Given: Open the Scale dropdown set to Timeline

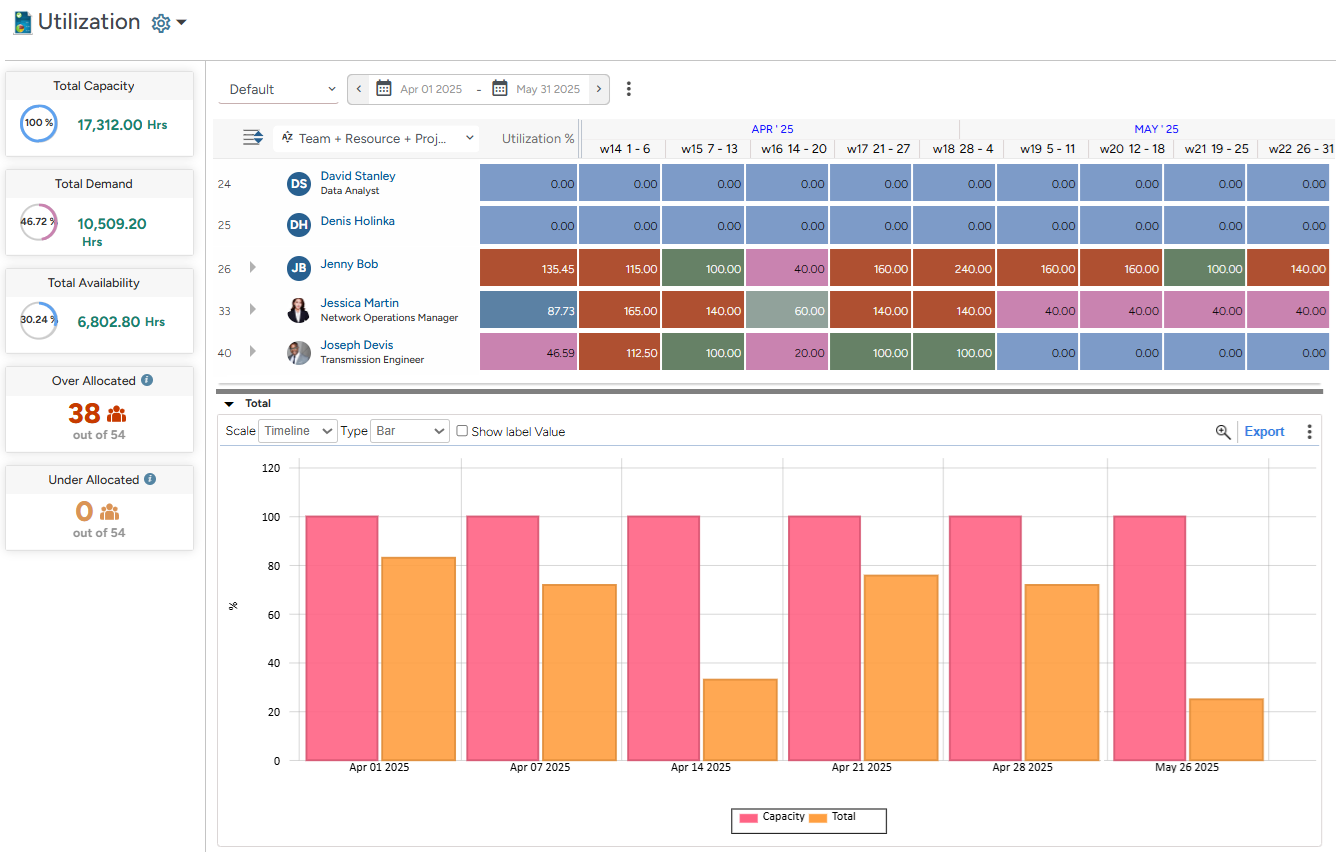Looking at the screenshot, I should (x=297, y=431).
